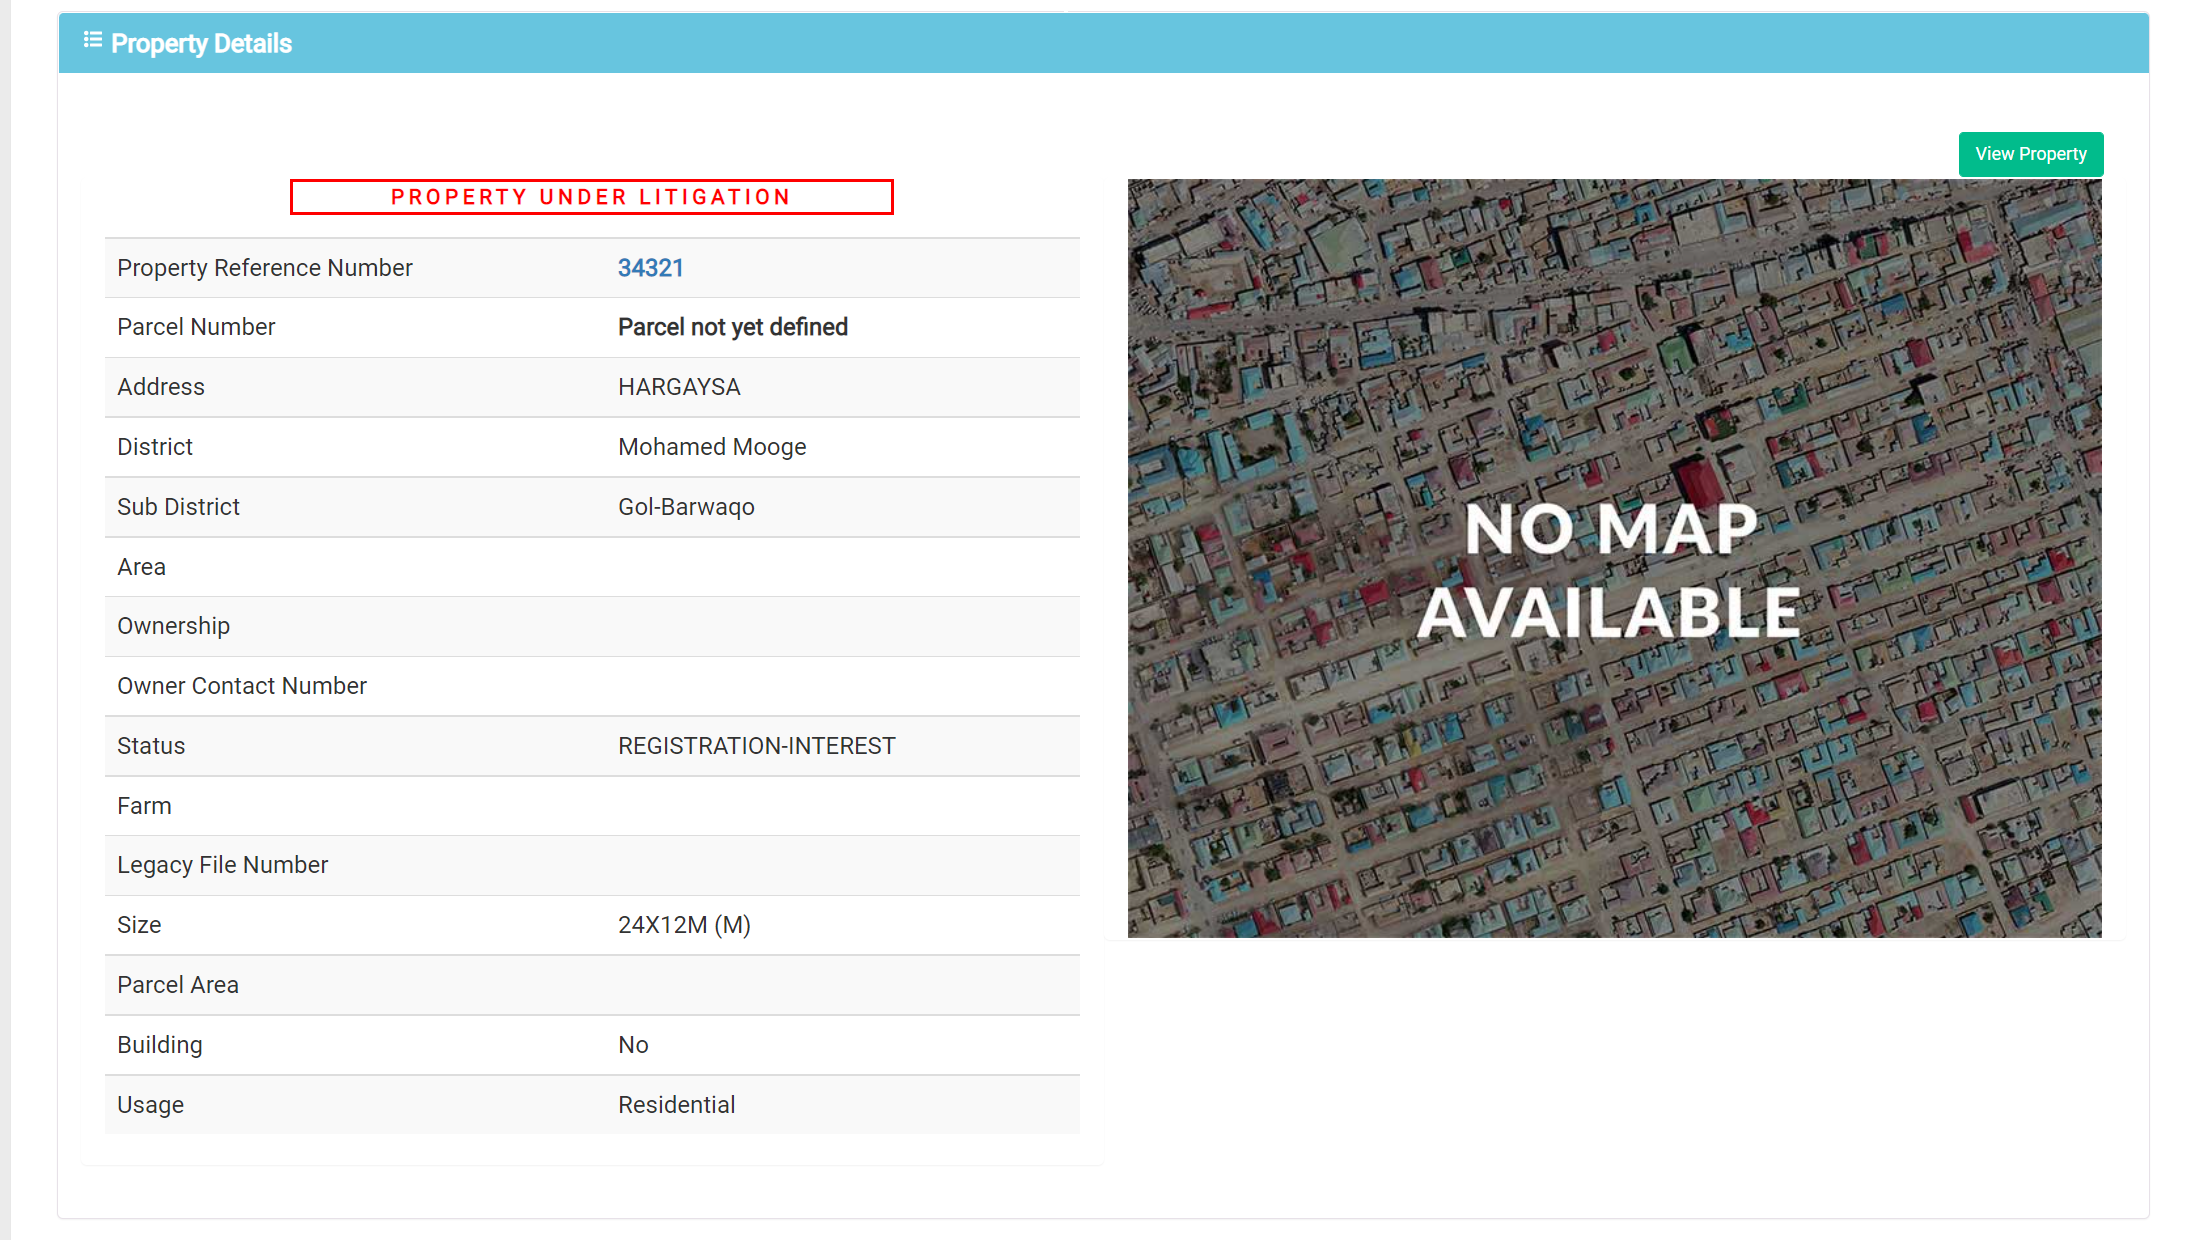Click the Sub District label

(178, 507)
